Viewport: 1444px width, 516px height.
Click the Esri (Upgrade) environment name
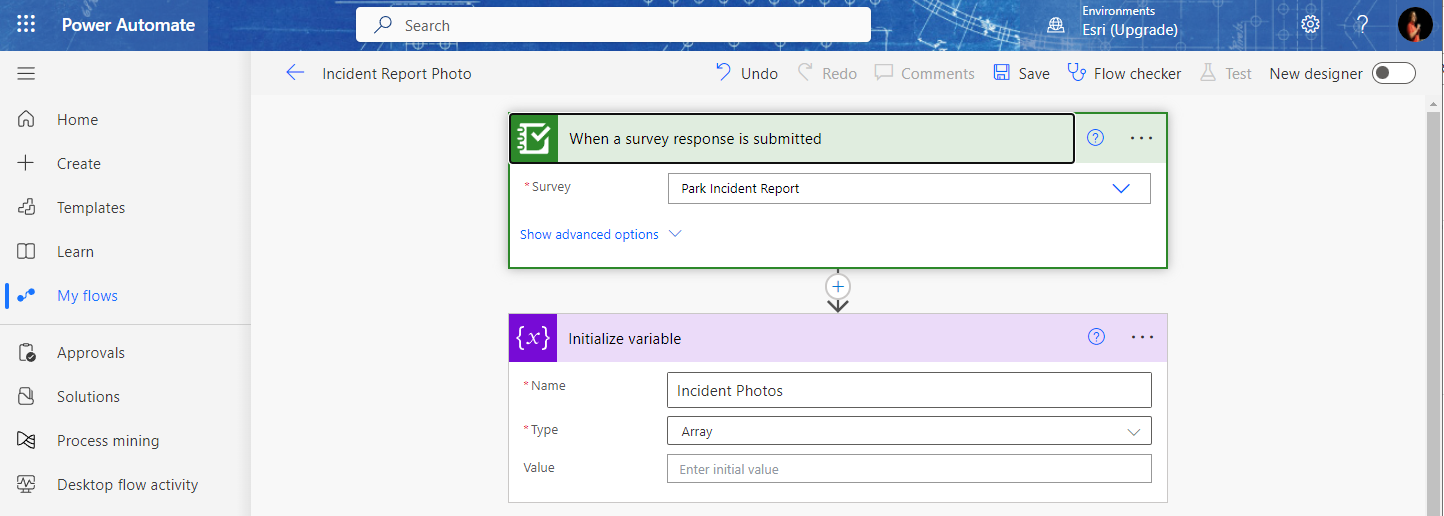pyautogui.click(x=1130, y=30)
